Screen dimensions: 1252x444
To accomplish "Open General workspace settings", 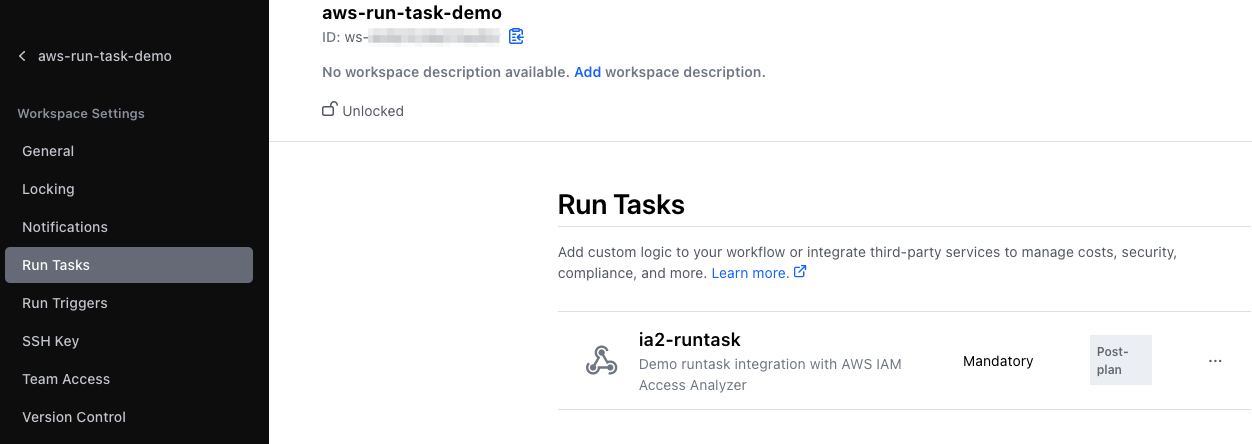I will click(x=129, y=151).
